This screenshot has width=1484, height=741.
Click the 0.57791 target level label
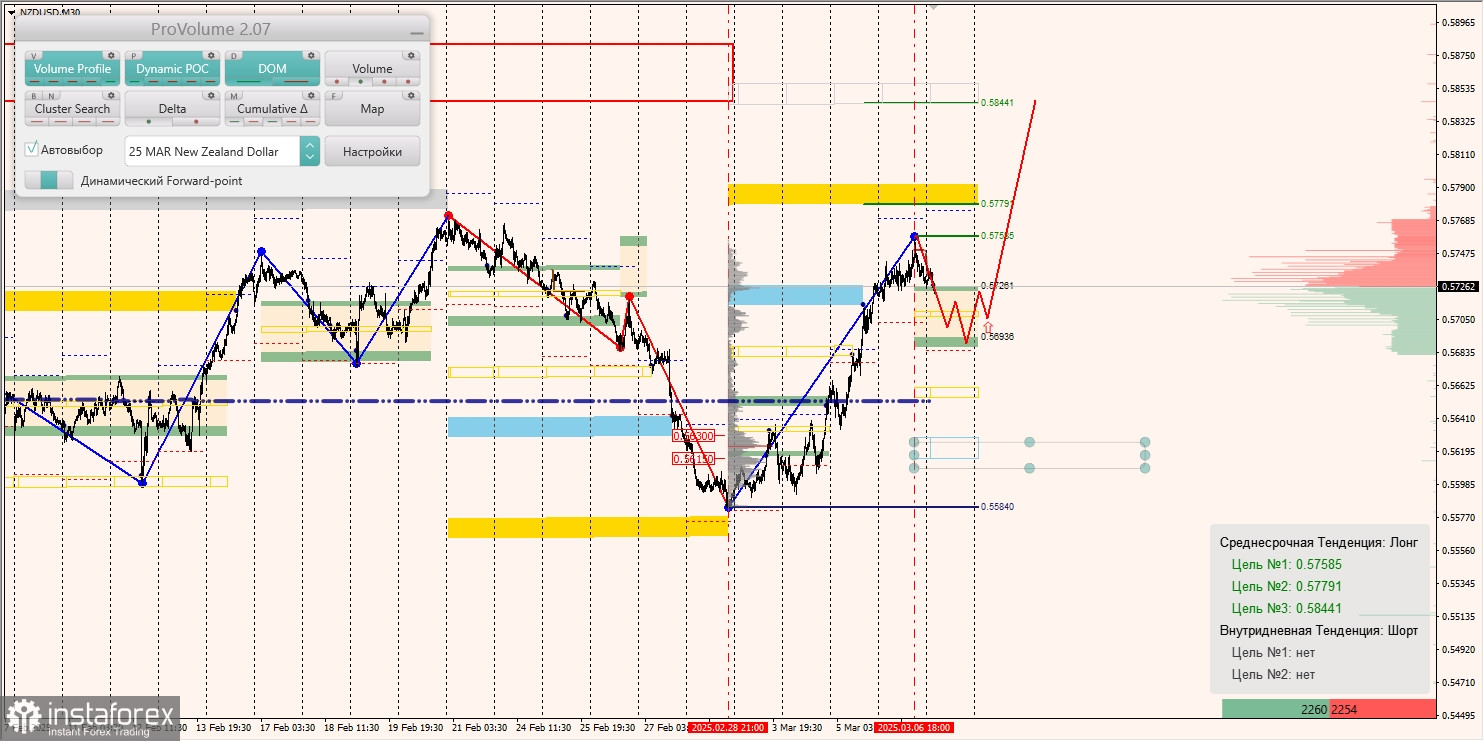coord(997,203)
